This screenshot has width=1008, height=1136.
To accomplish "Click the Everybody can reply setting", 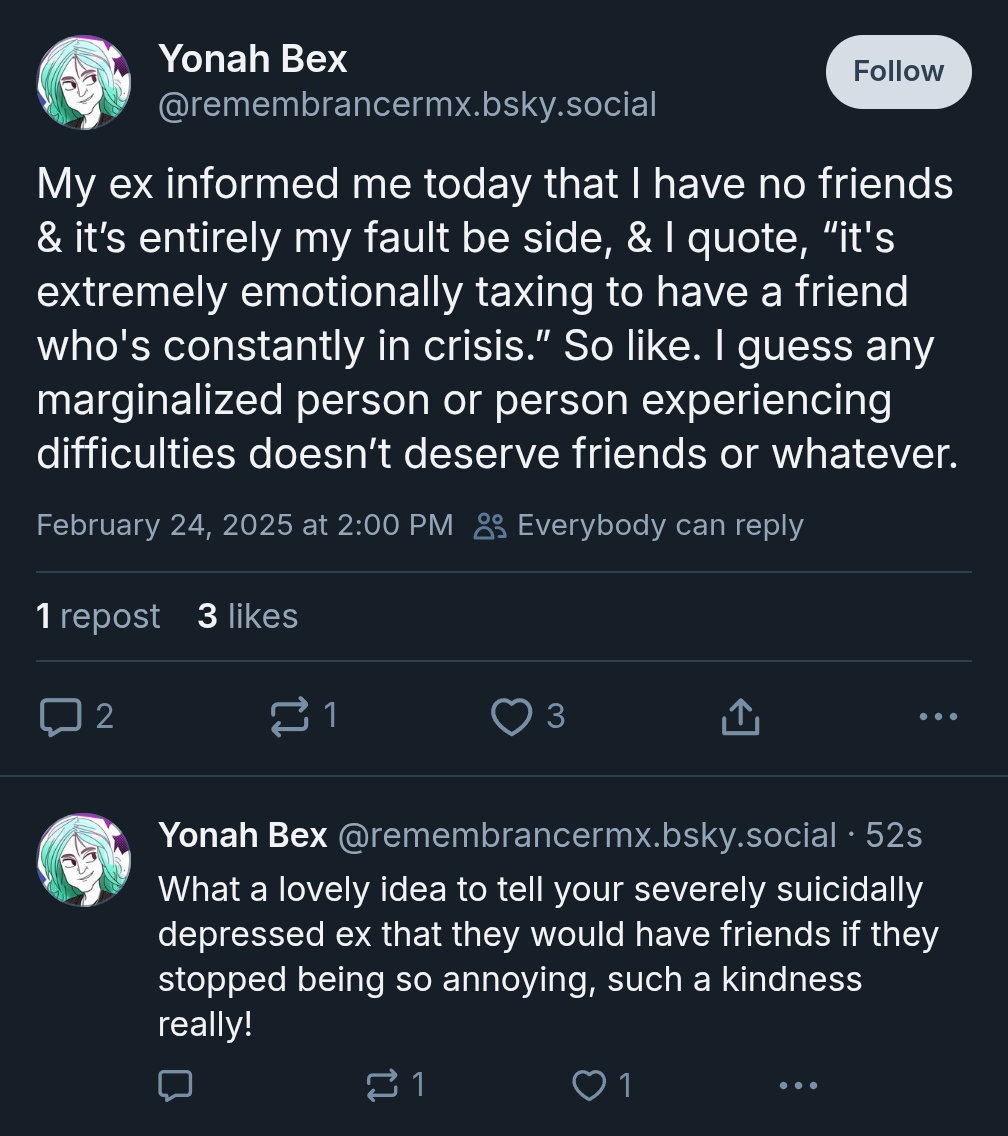I will (x=640, y=525).
